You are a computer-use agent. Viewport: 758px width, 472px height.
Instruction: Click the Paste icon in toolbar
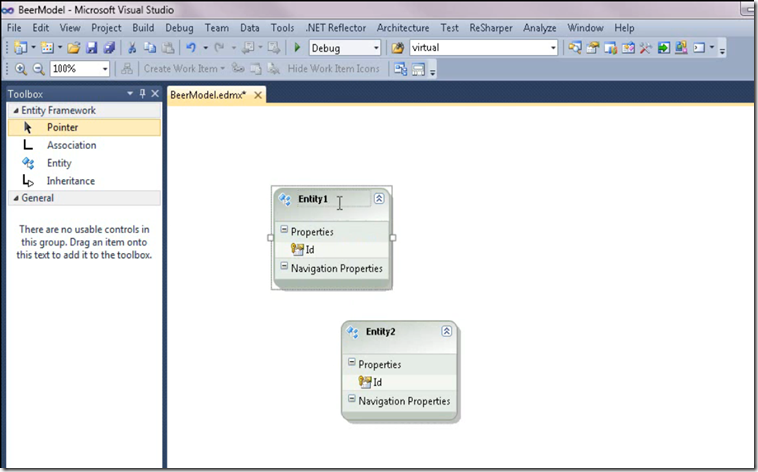click(x=168, y=48)
